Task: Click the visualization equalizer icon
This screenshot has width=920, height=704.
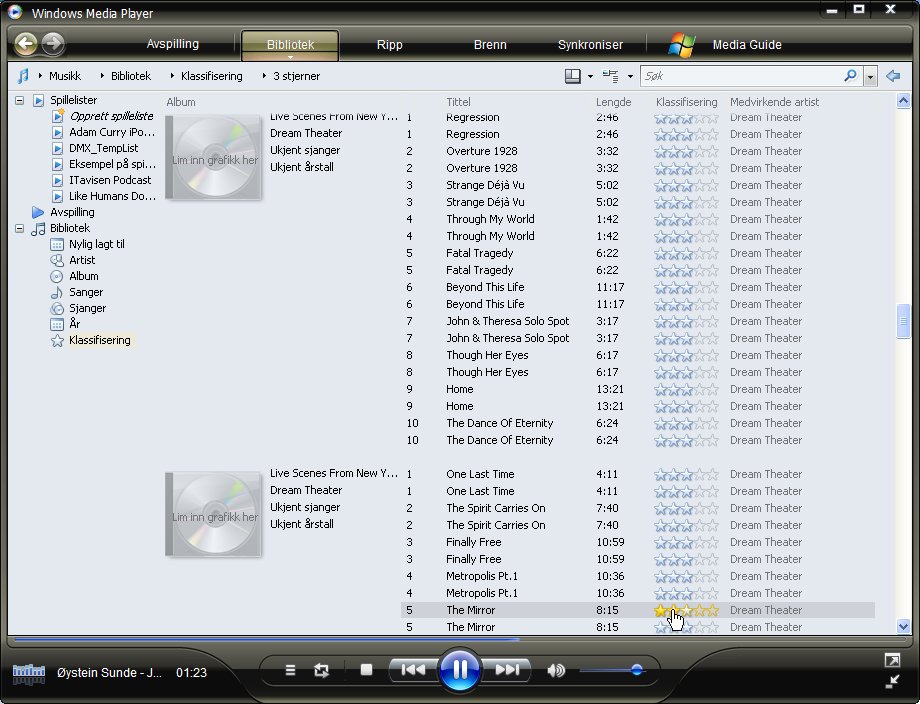Action: click(29, 673)
